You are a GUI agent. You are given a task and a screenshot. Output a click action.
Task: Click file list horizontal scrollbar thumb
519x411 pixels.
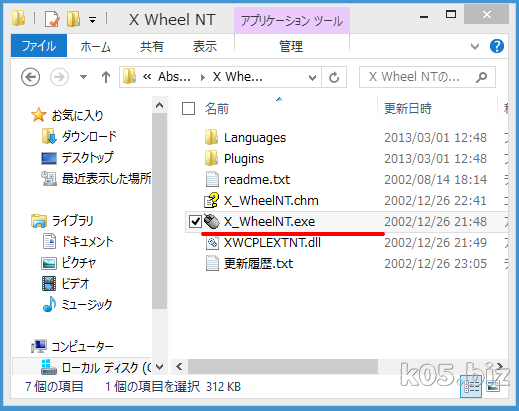pos(283,367)
